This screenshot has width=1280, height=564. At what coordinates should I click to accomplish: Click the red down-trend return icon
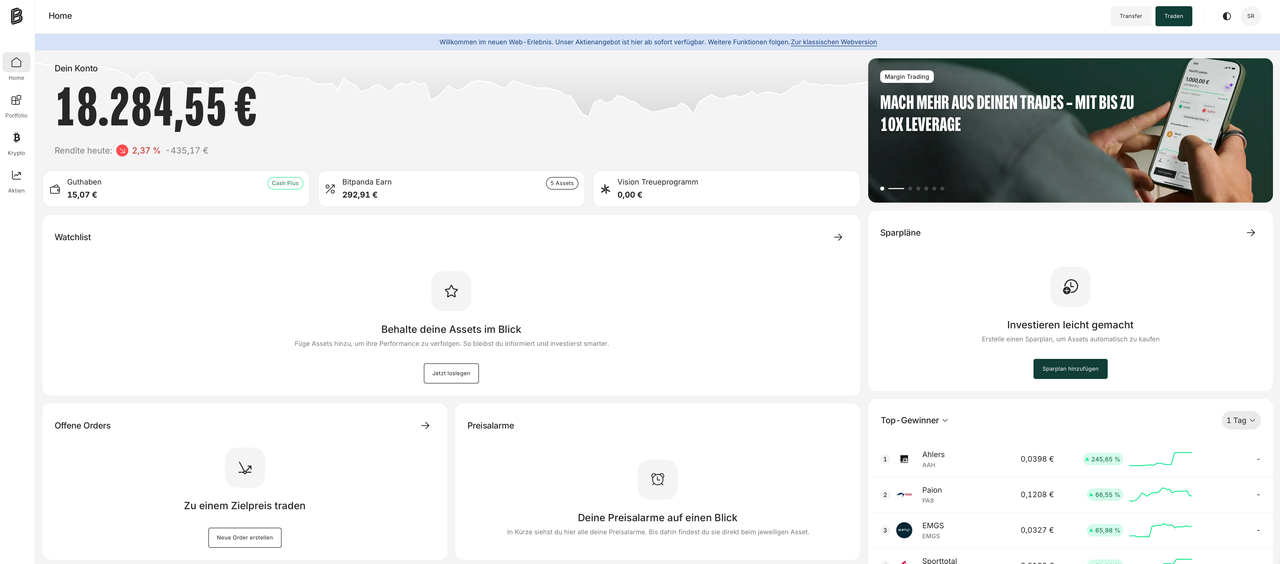point(122,151)
